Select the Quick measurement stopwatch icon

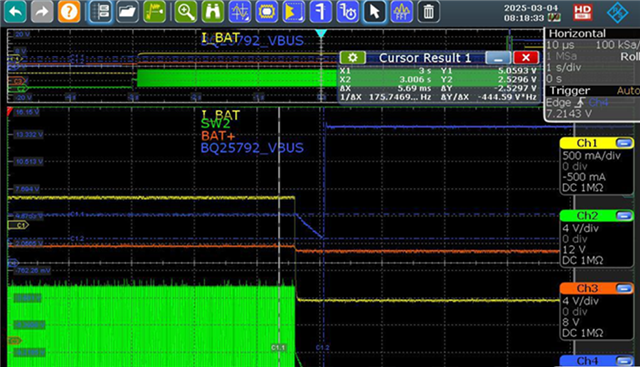(x=347, y=11)
